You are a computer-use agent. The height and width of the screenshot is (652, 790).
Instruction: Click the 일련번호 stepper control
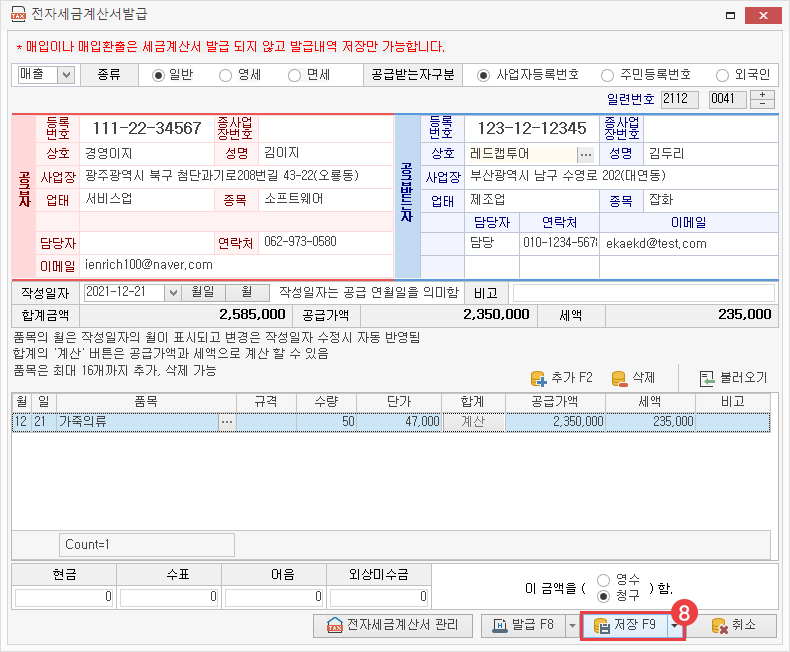[762, 99]
